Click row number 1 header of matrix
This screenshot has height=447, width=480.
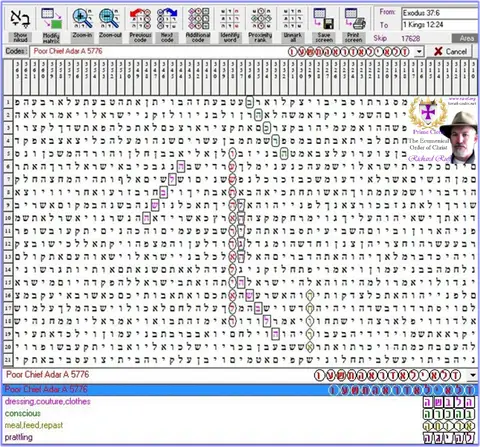pyautogui.click(x=8, y=102)
